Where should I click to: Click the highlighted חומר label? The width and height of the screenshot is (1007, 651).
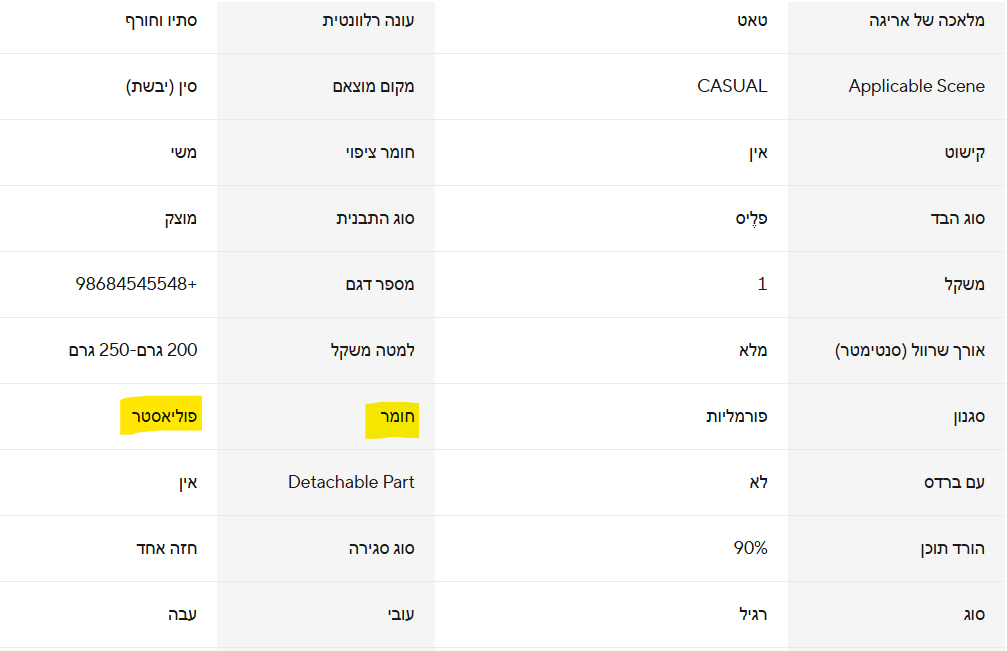coord(390,416)
